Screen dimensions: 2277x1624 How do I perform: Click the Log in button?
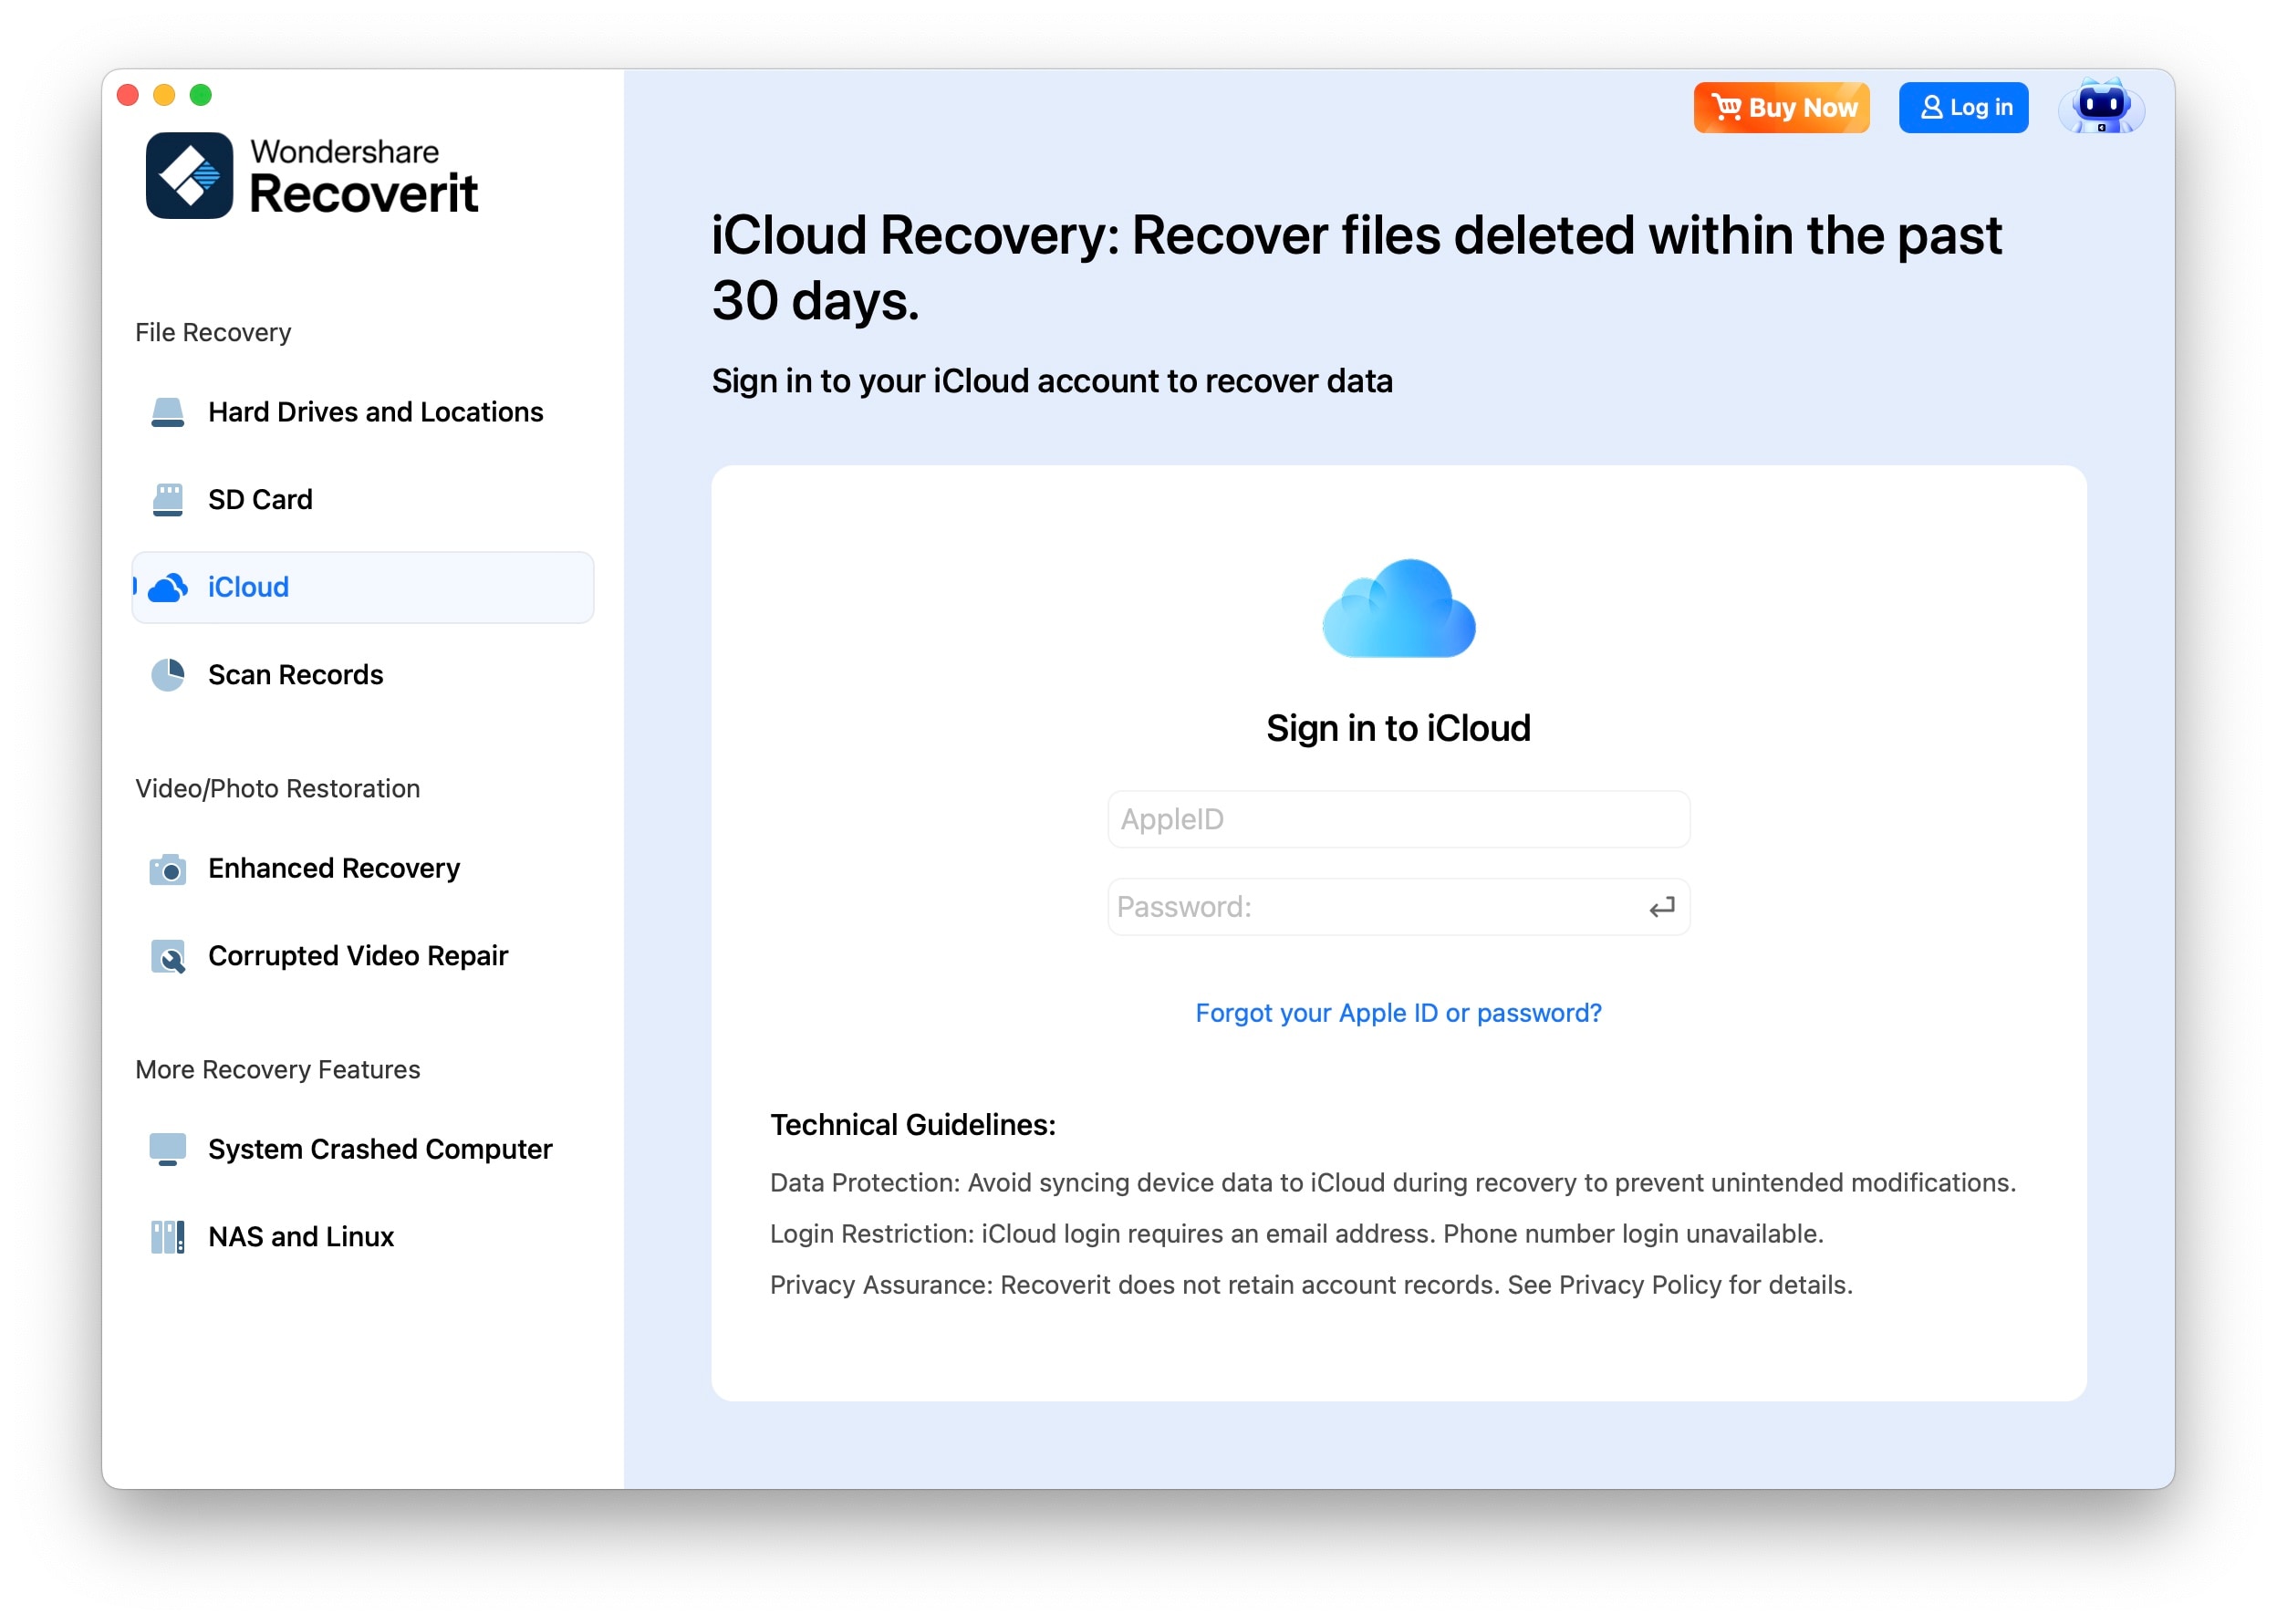pyautogui.click(x=1963, y=107)
